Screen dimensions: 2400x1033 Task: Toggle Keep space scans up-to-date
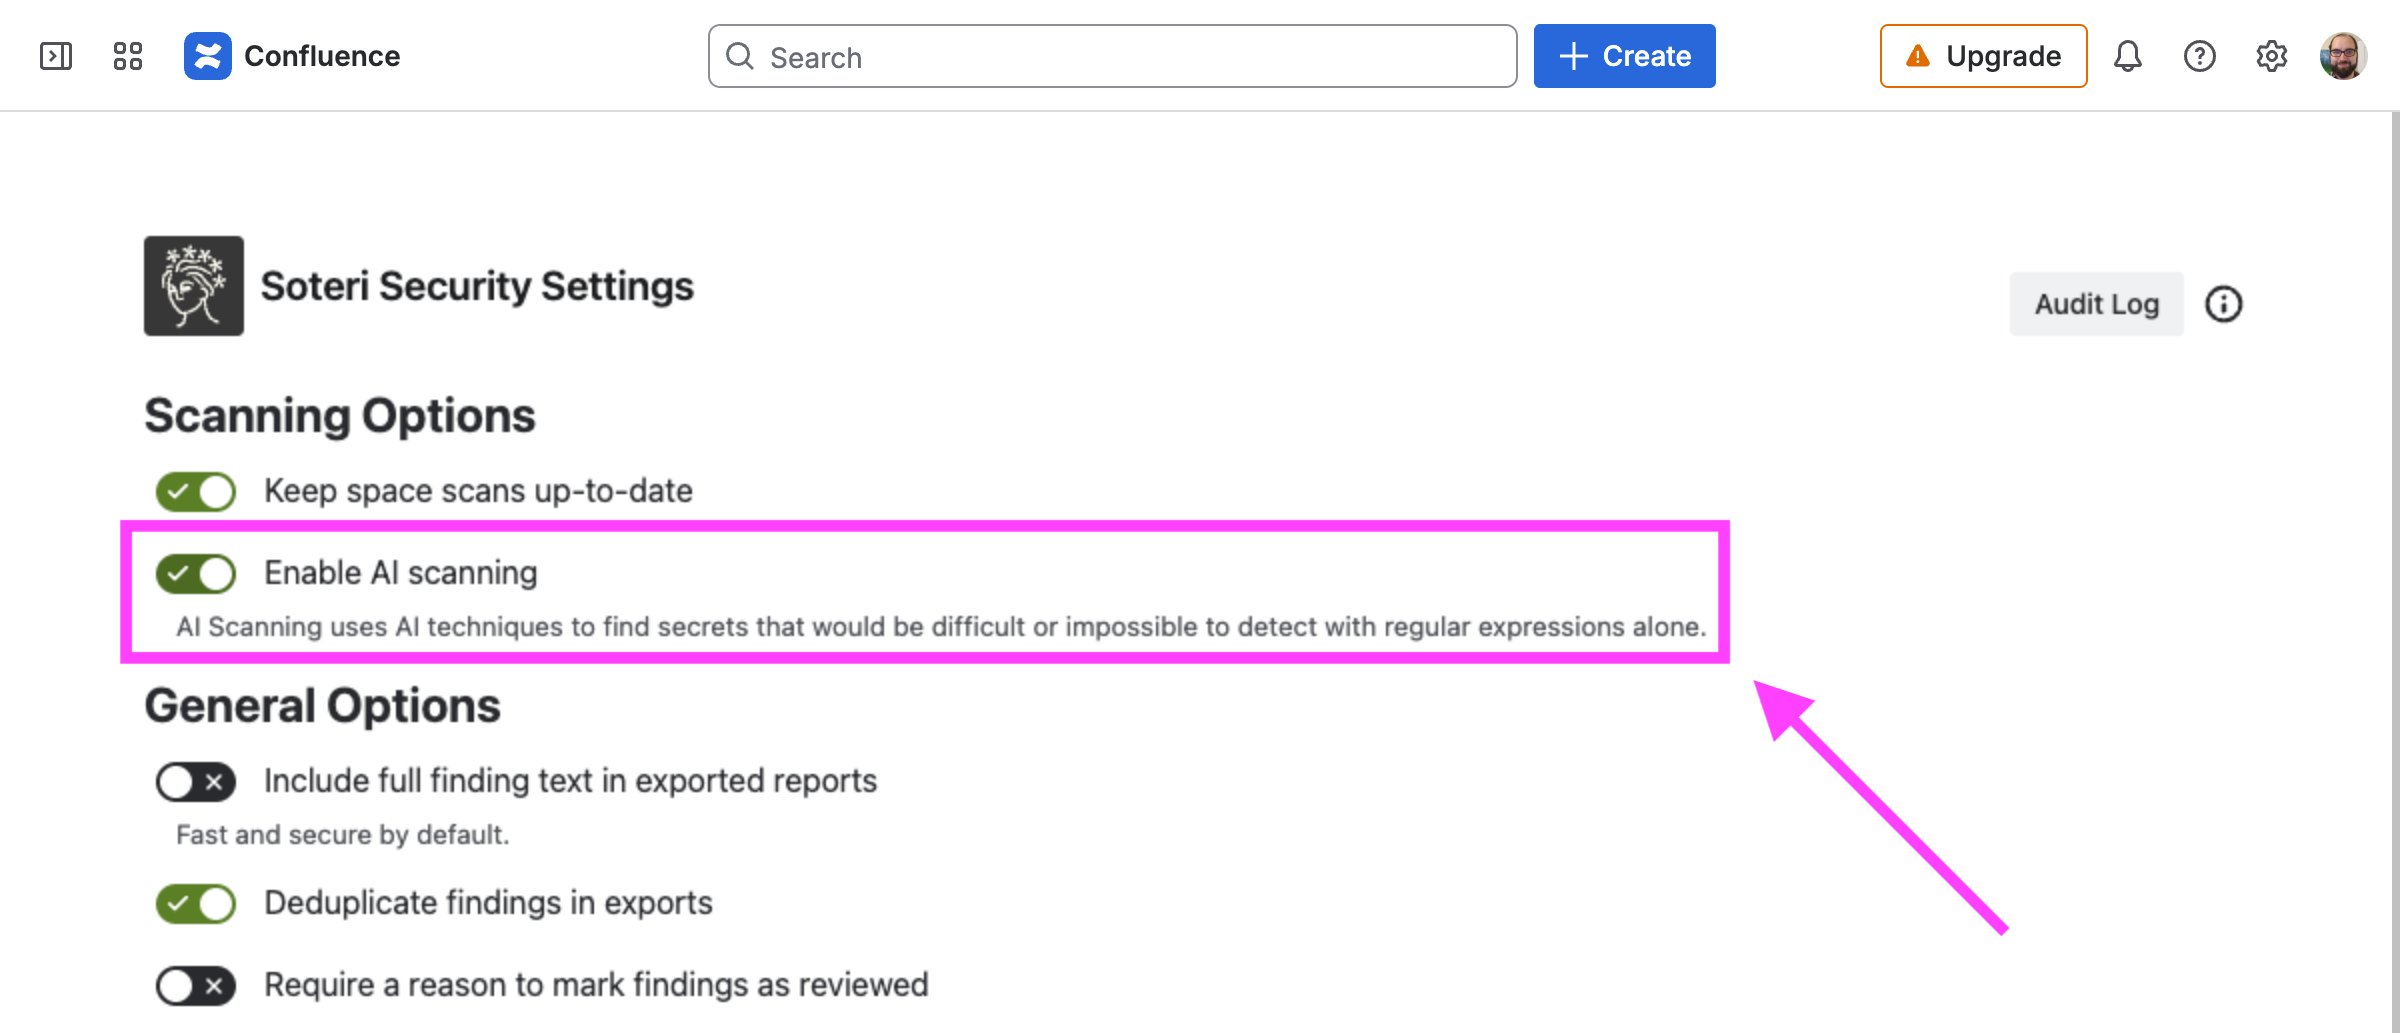(196, 492)
